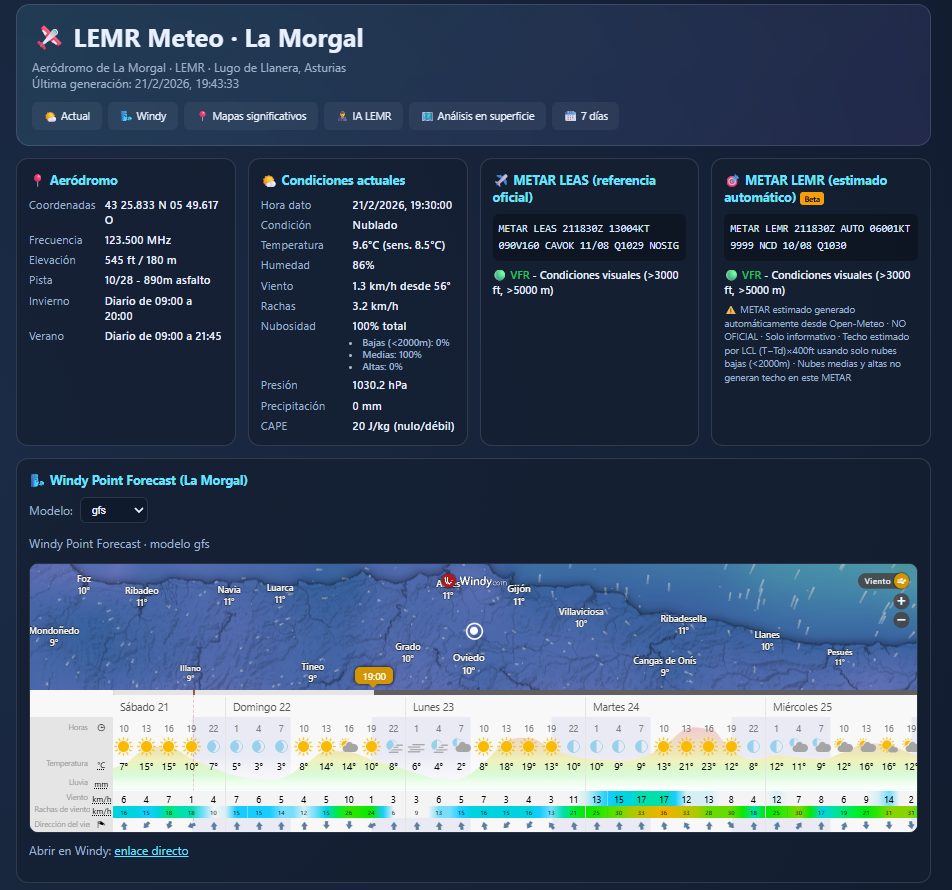Toggle wind unit km/h in Viento row

[101, 799]
